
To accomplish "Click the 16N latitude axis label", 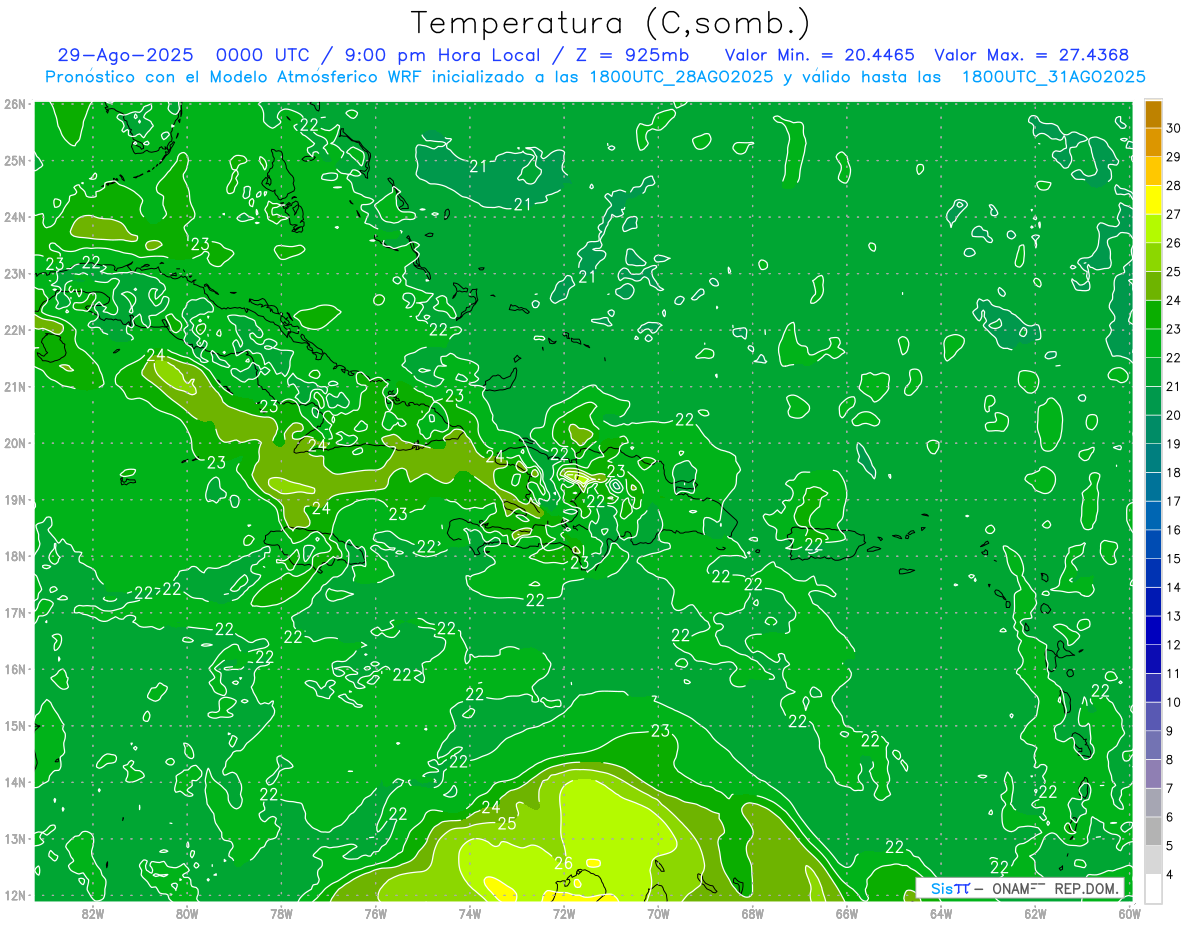I will pos(14,669).
